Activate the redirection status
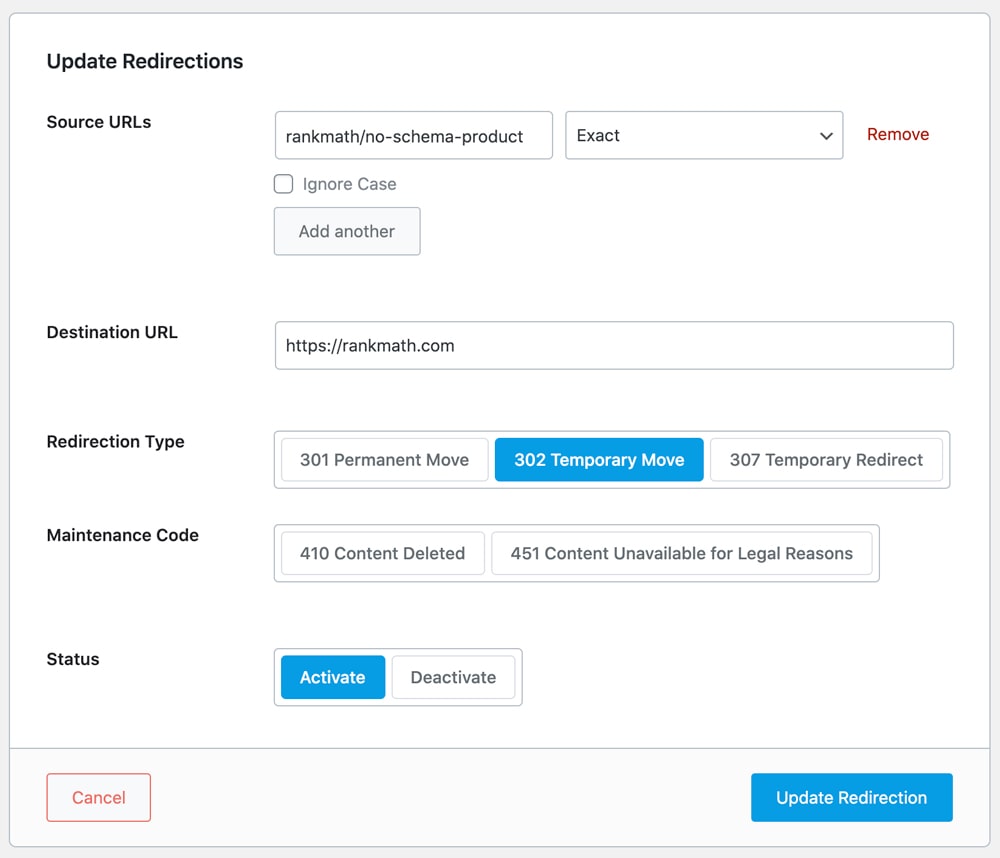 click(332, 677)
